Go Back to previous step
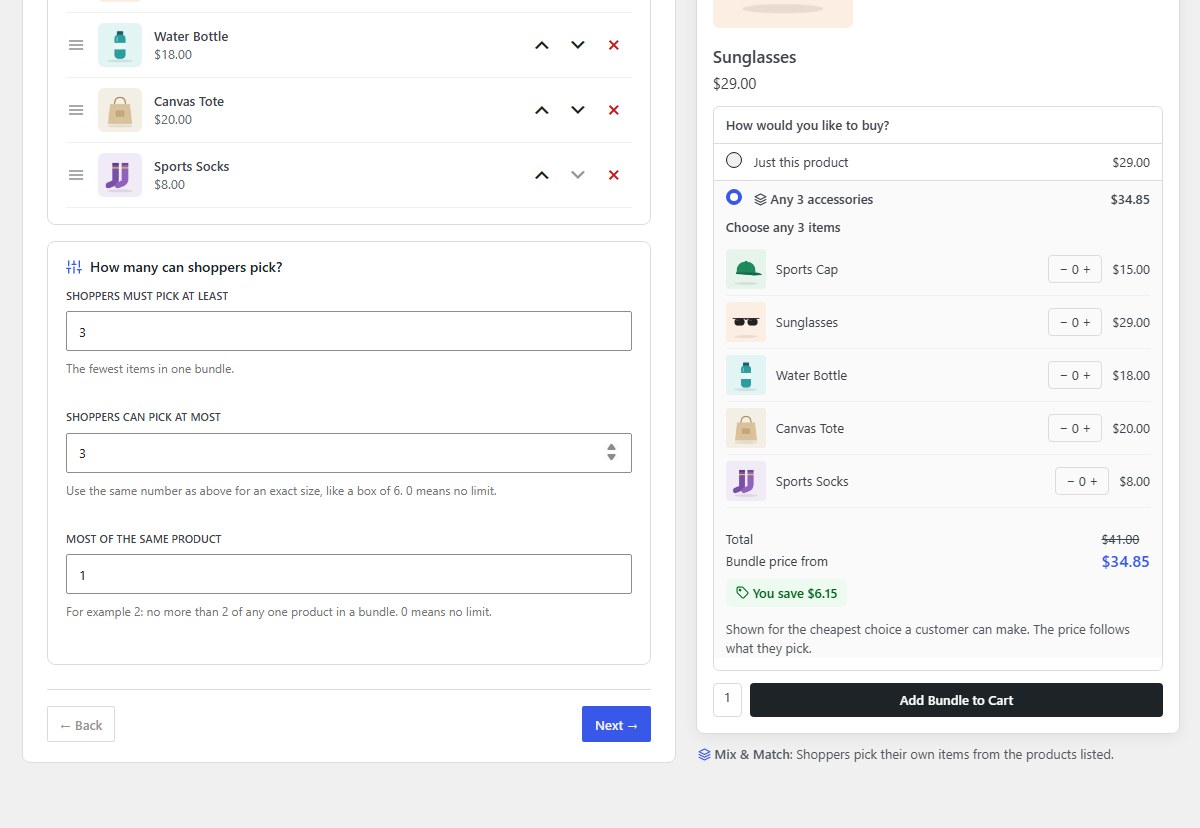 coord(81,725)
